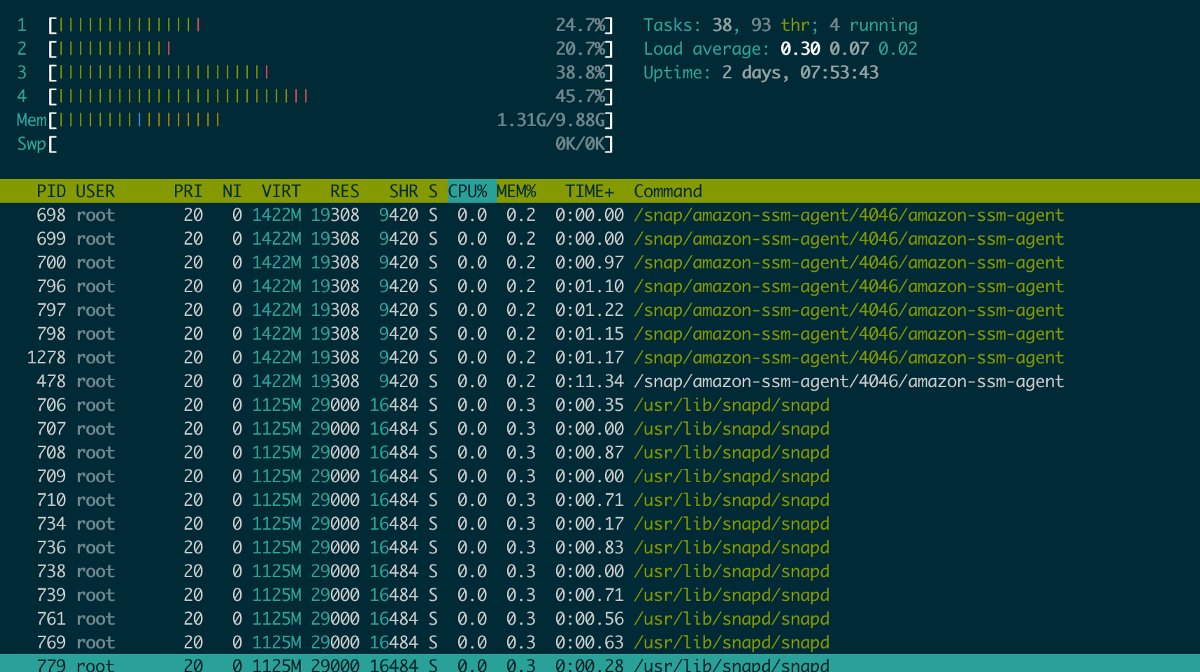This screenshot has height=672, width=1200.
Task: Click the CPU 4 usage meter bar
Action: click(x=331, y=96)
